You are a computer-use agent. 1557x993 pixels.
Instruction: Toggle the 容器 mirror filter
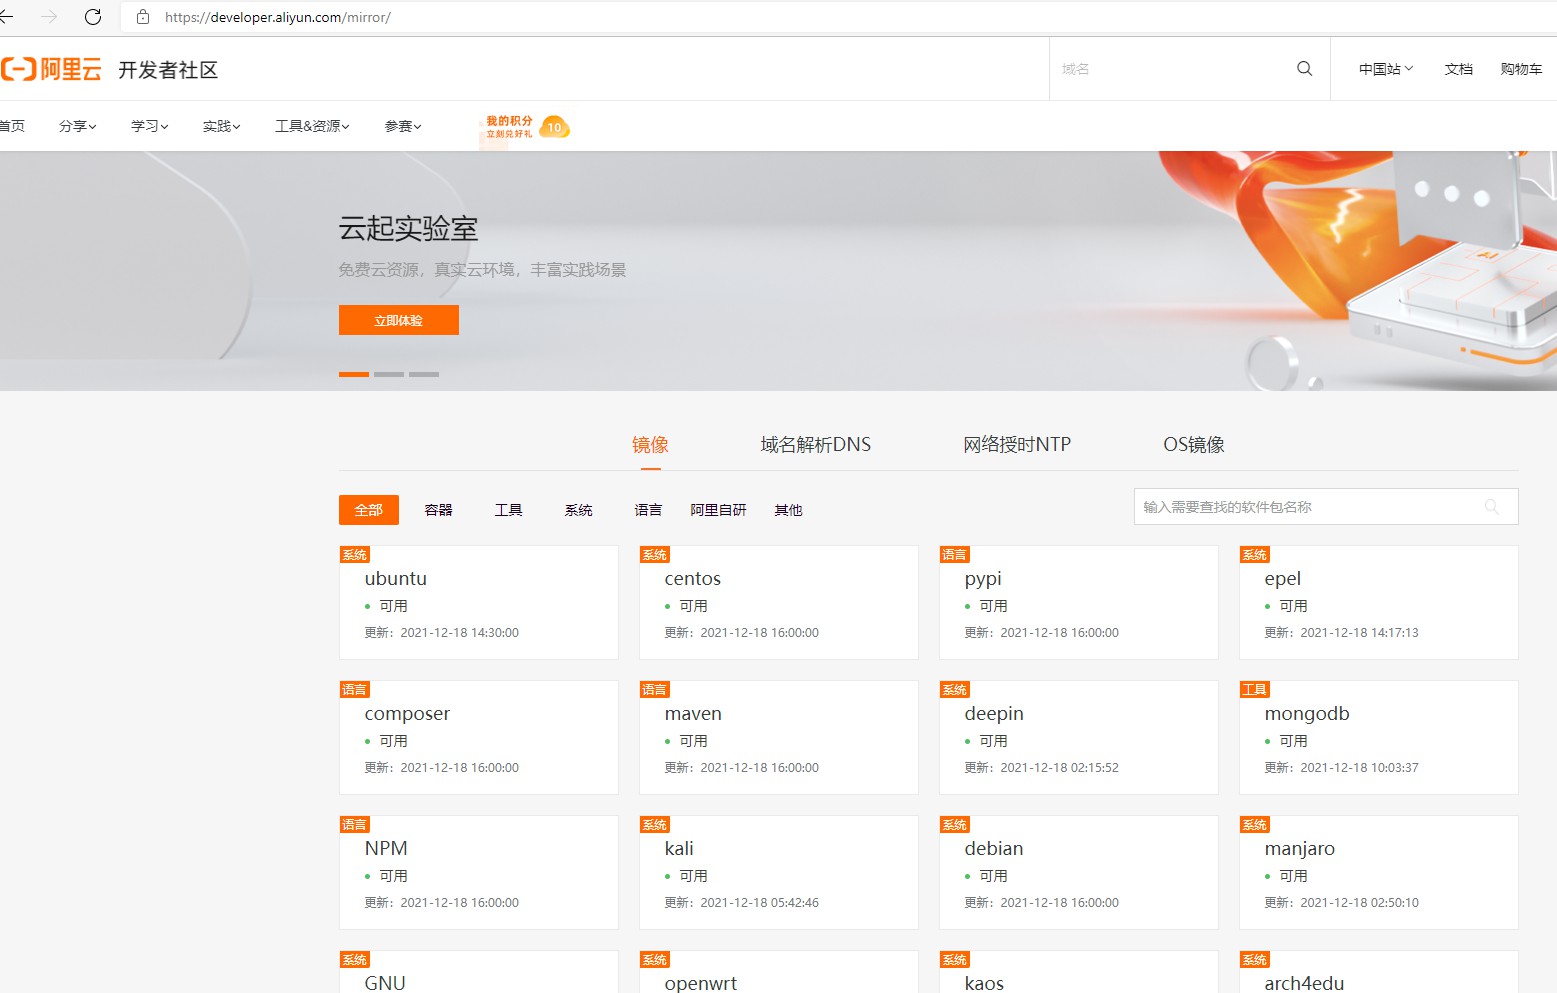point(438,510)
